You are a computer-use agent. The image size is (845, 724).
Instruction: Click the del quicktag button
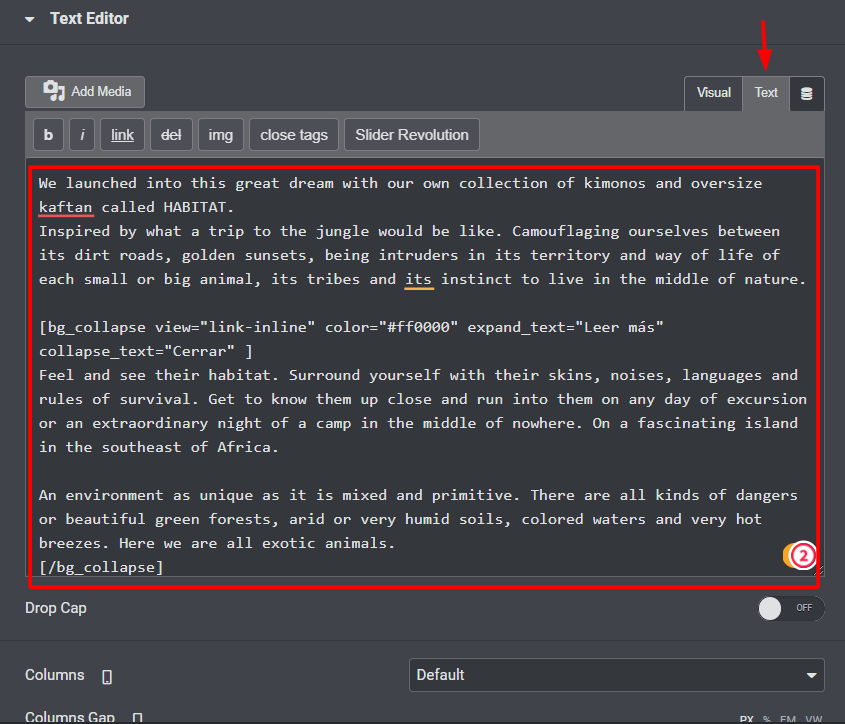[x=171, y=135]
